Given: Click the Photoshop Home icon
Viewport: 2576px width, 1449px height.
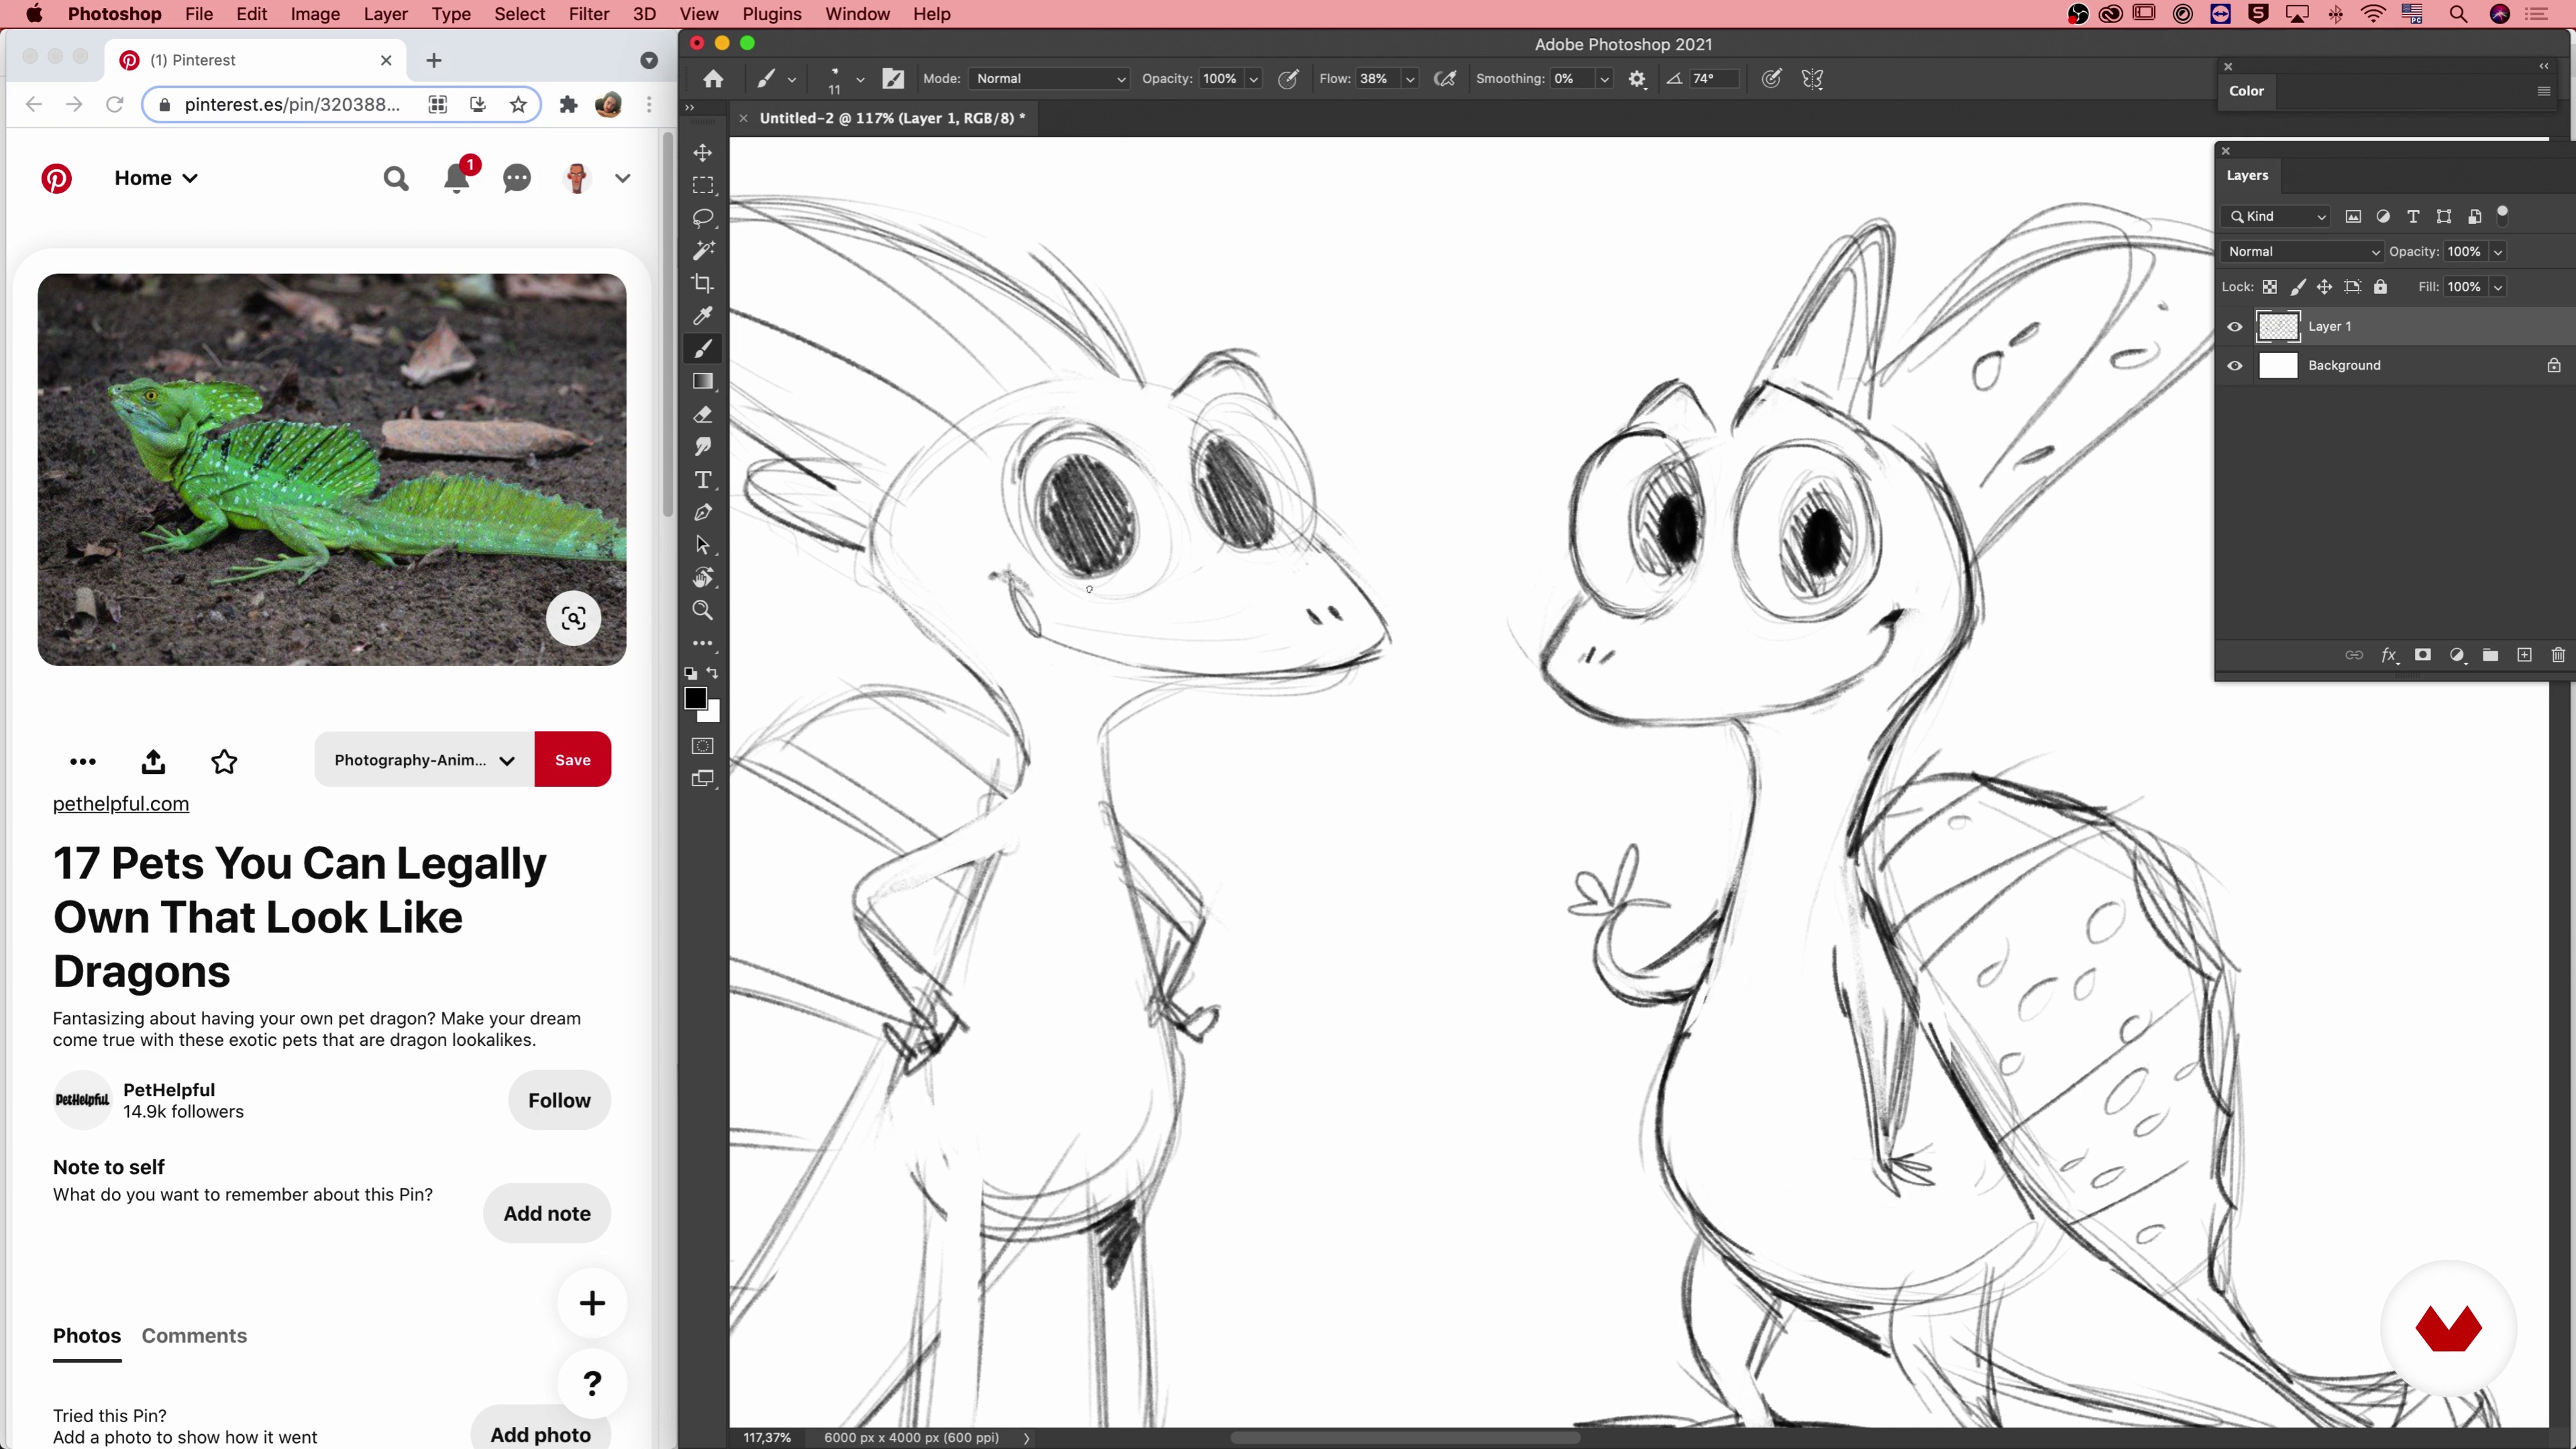Looking at the screenshot, I should [713, 79].
